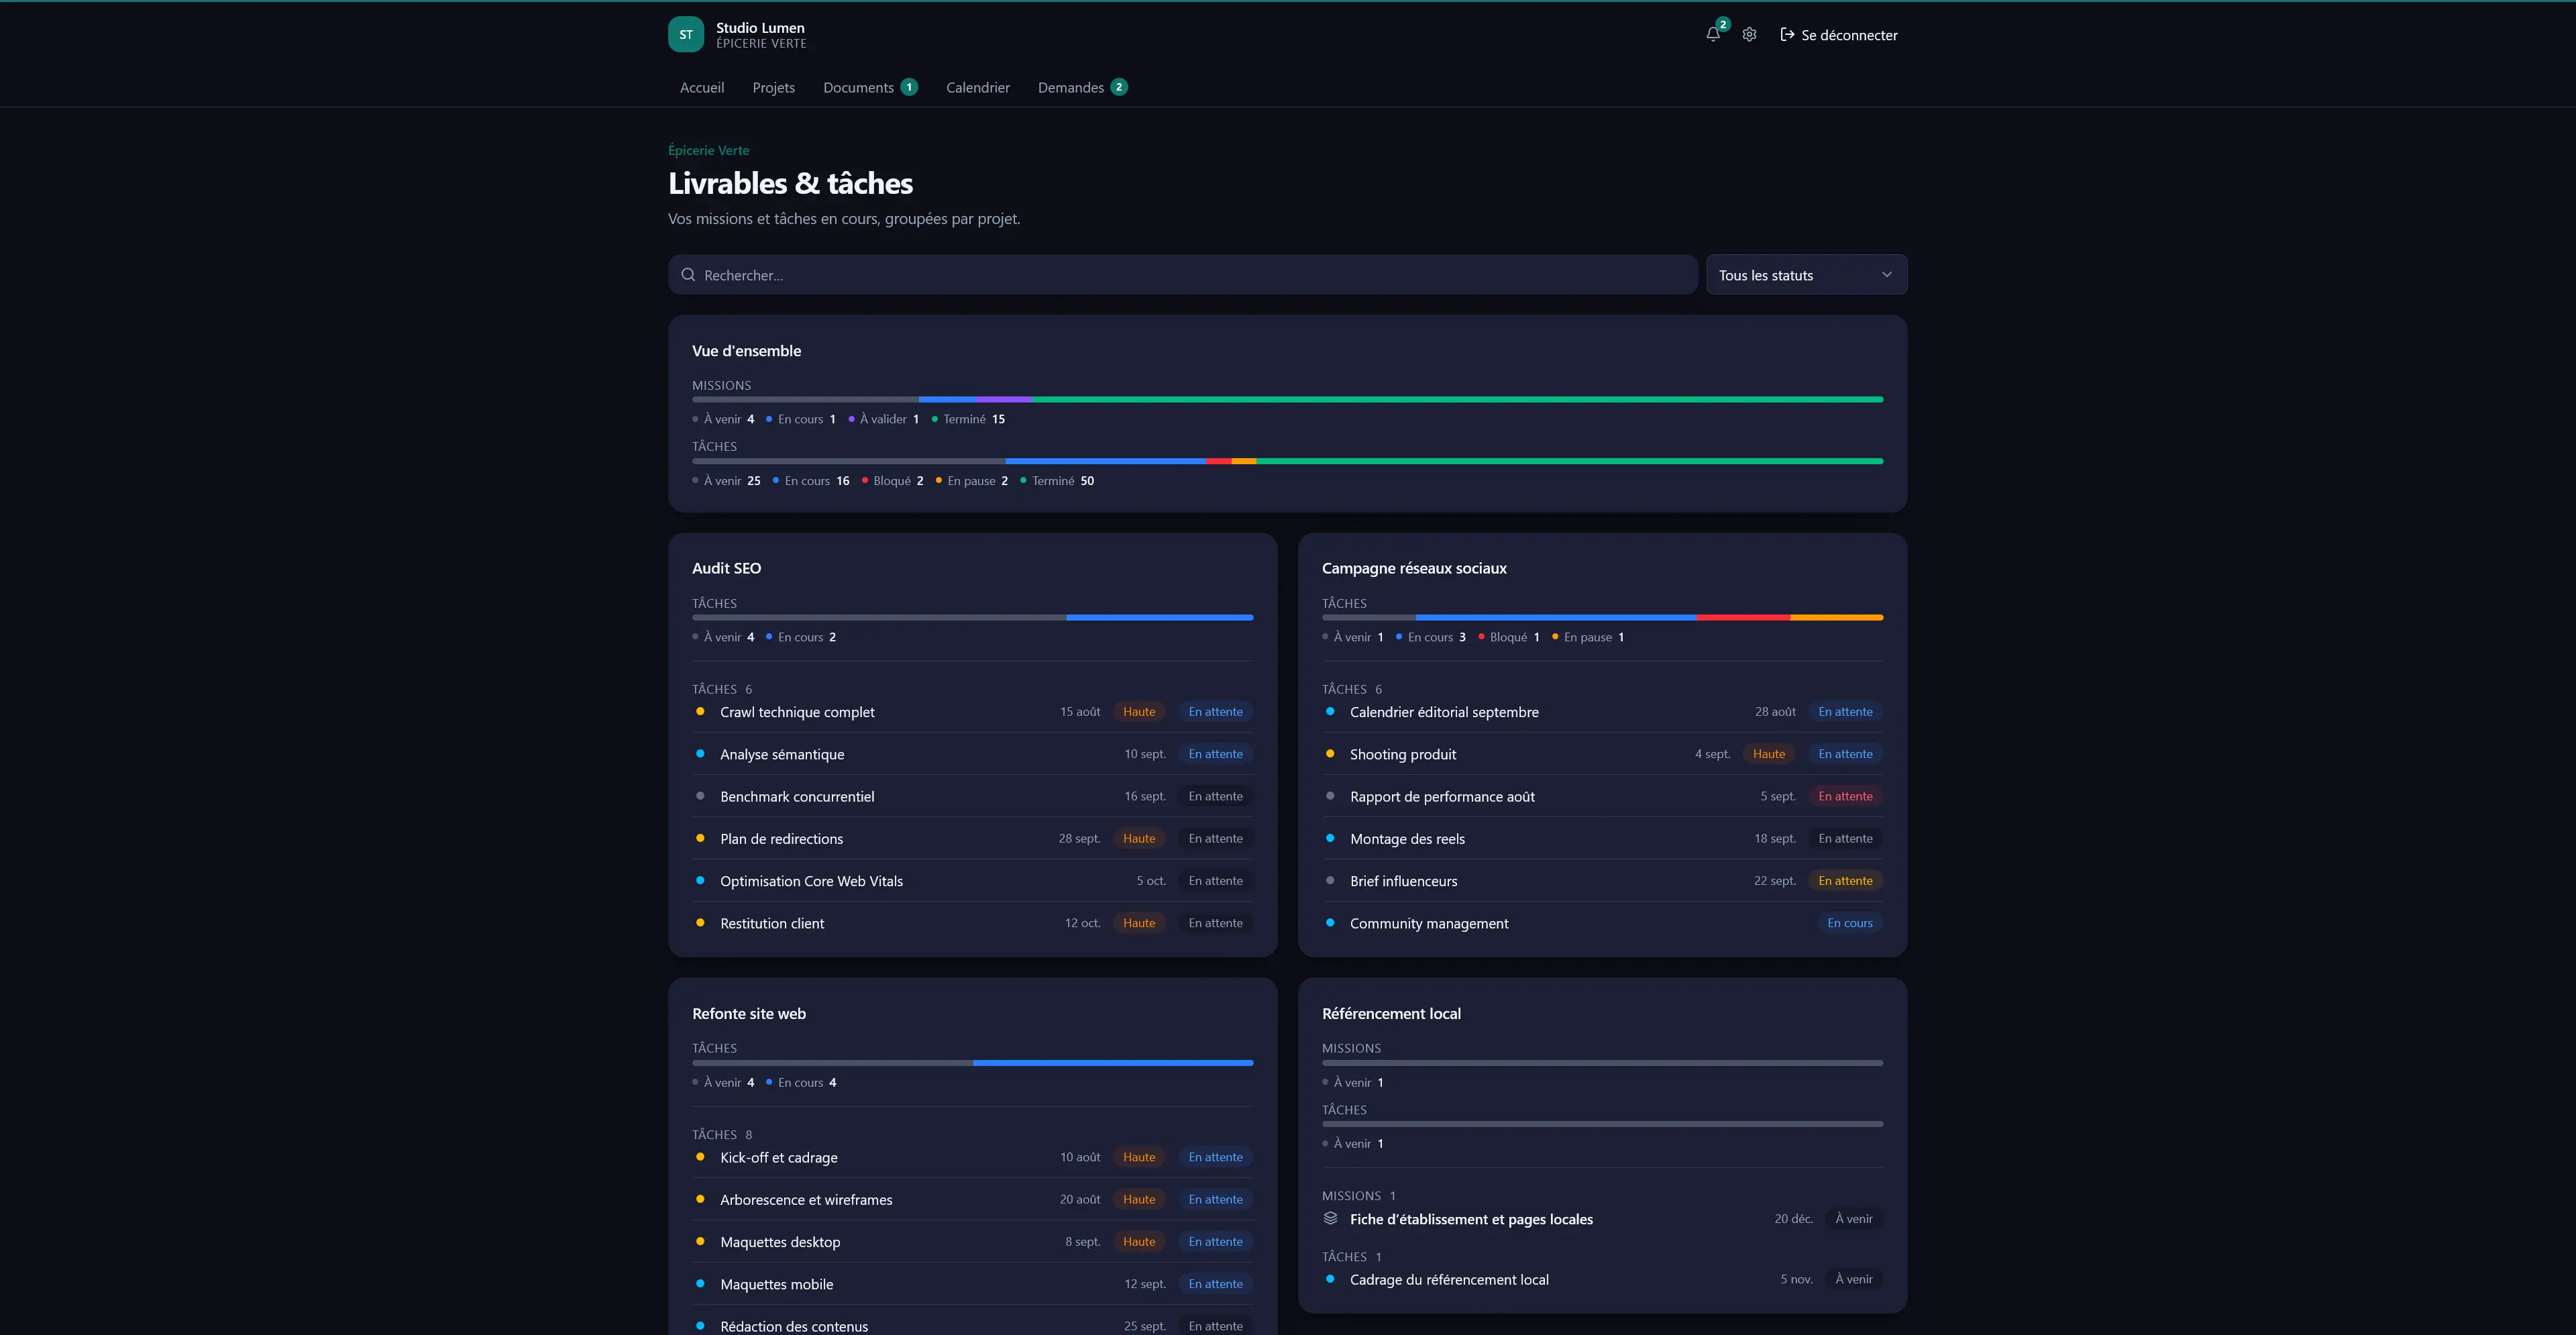Click the red En attente badge on Rapport de performance août
The width and height of the screenshot is (2576, 1335).
point(1845,796)
